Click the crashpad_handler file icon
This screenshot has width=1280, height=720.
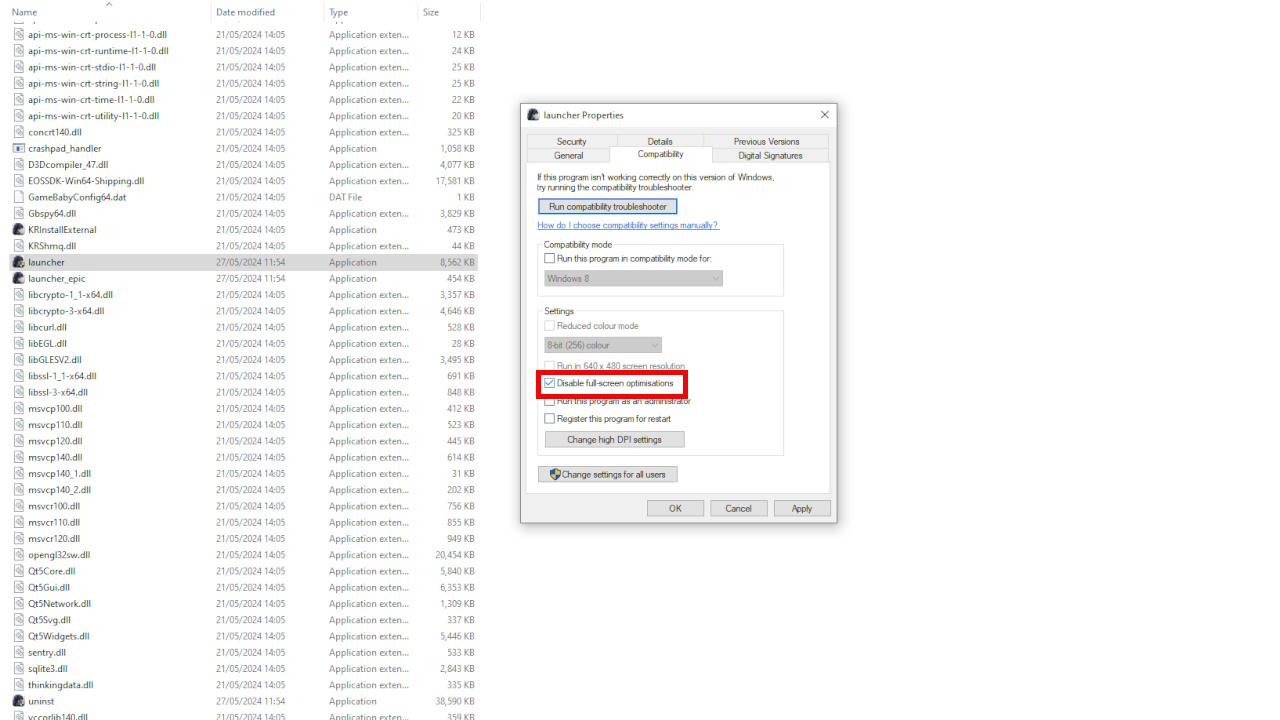18,148
